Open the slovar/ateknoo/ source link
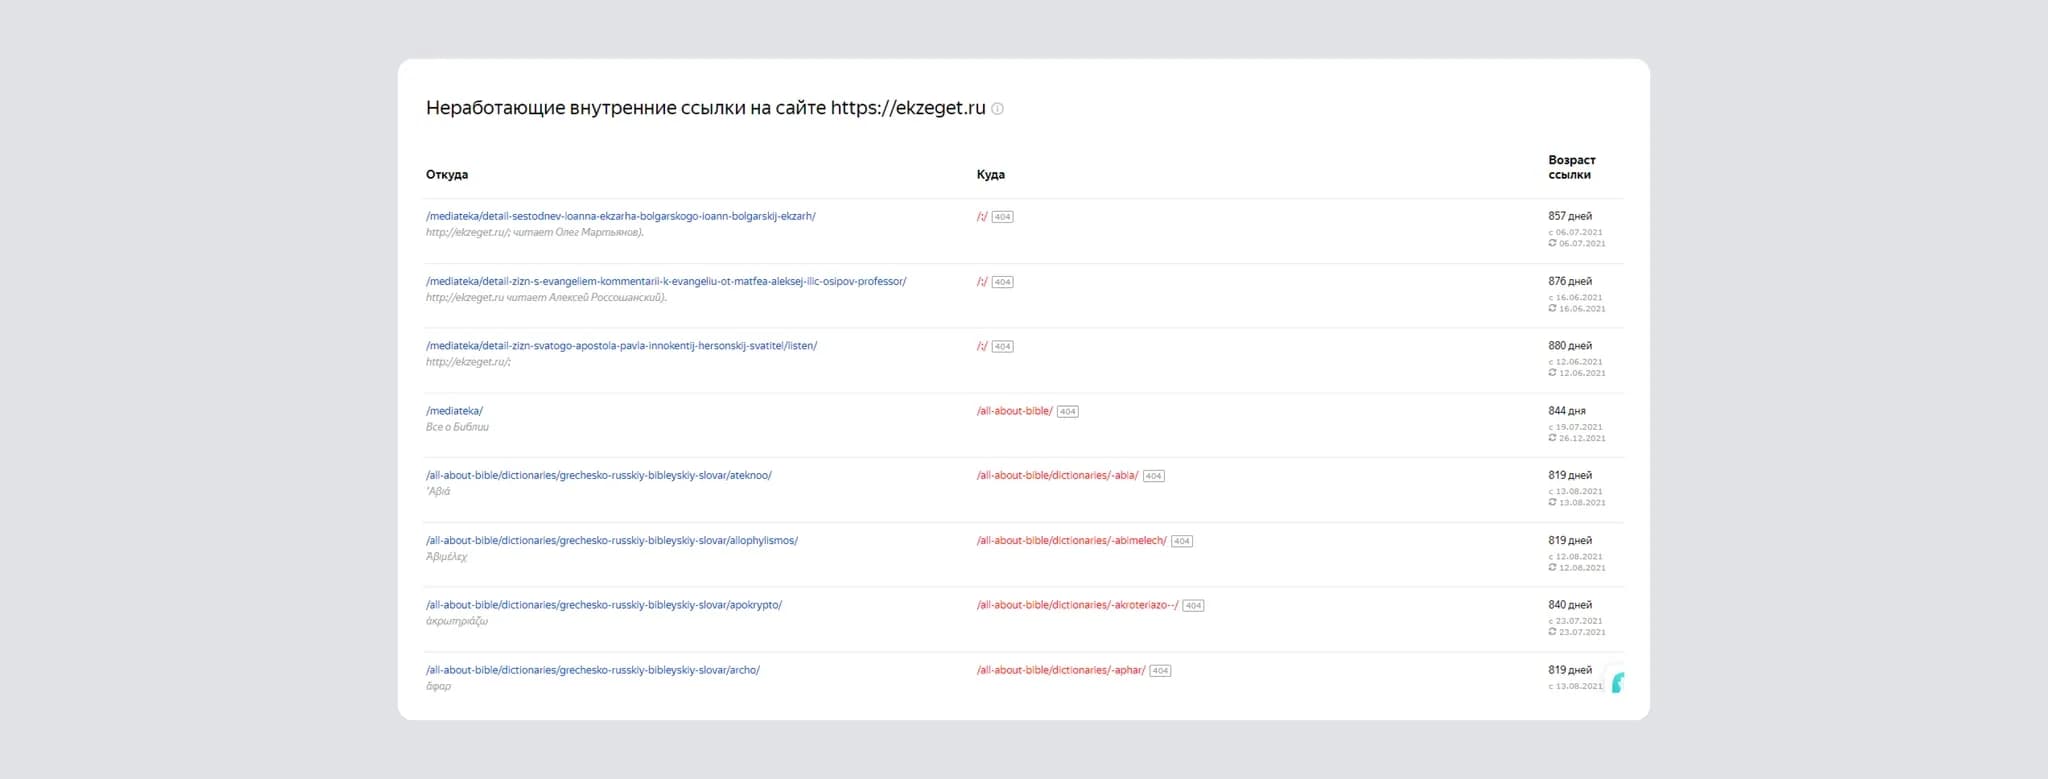 click(x=598, y=476)
